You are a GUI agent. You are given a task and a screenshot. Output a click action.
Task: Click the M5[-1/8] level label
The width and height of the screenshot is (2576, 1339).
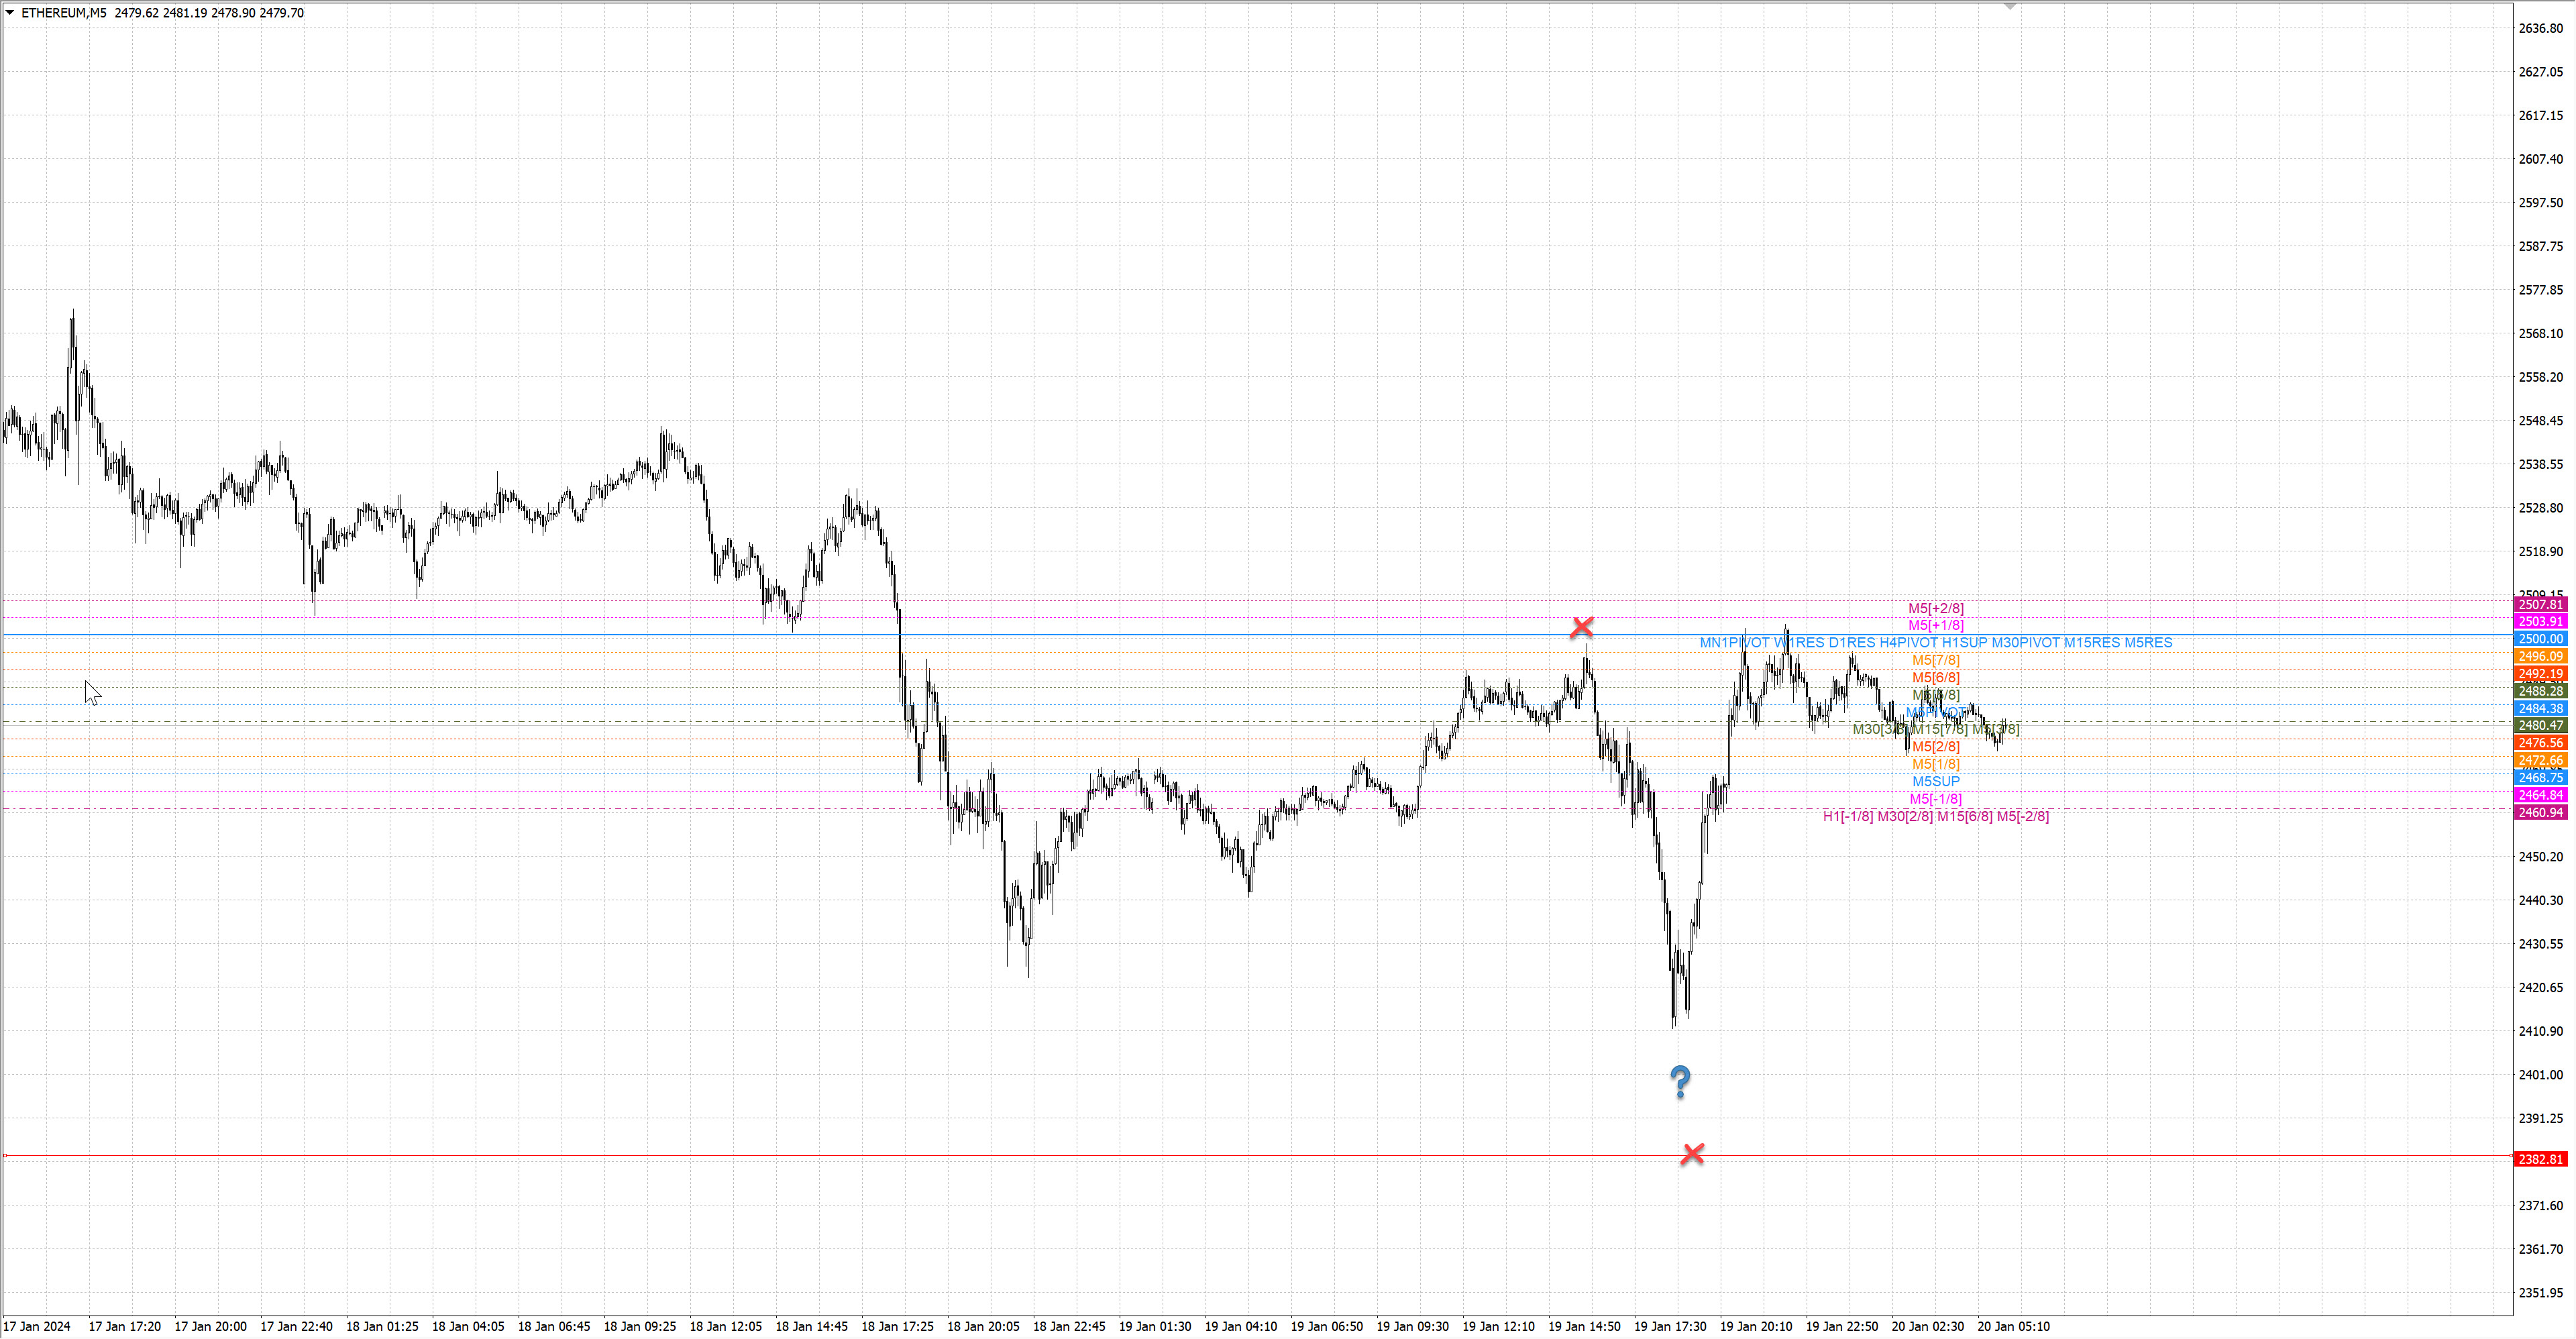1935,799
